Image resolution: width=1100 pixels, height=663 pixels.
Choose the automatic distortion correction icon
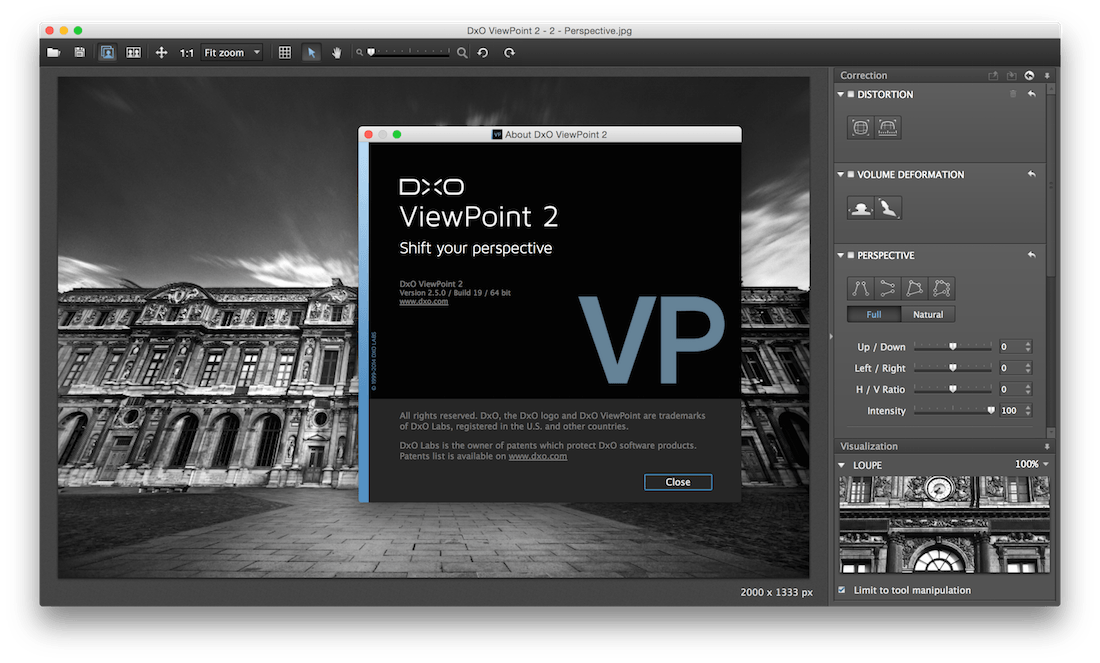click(861, 128)
